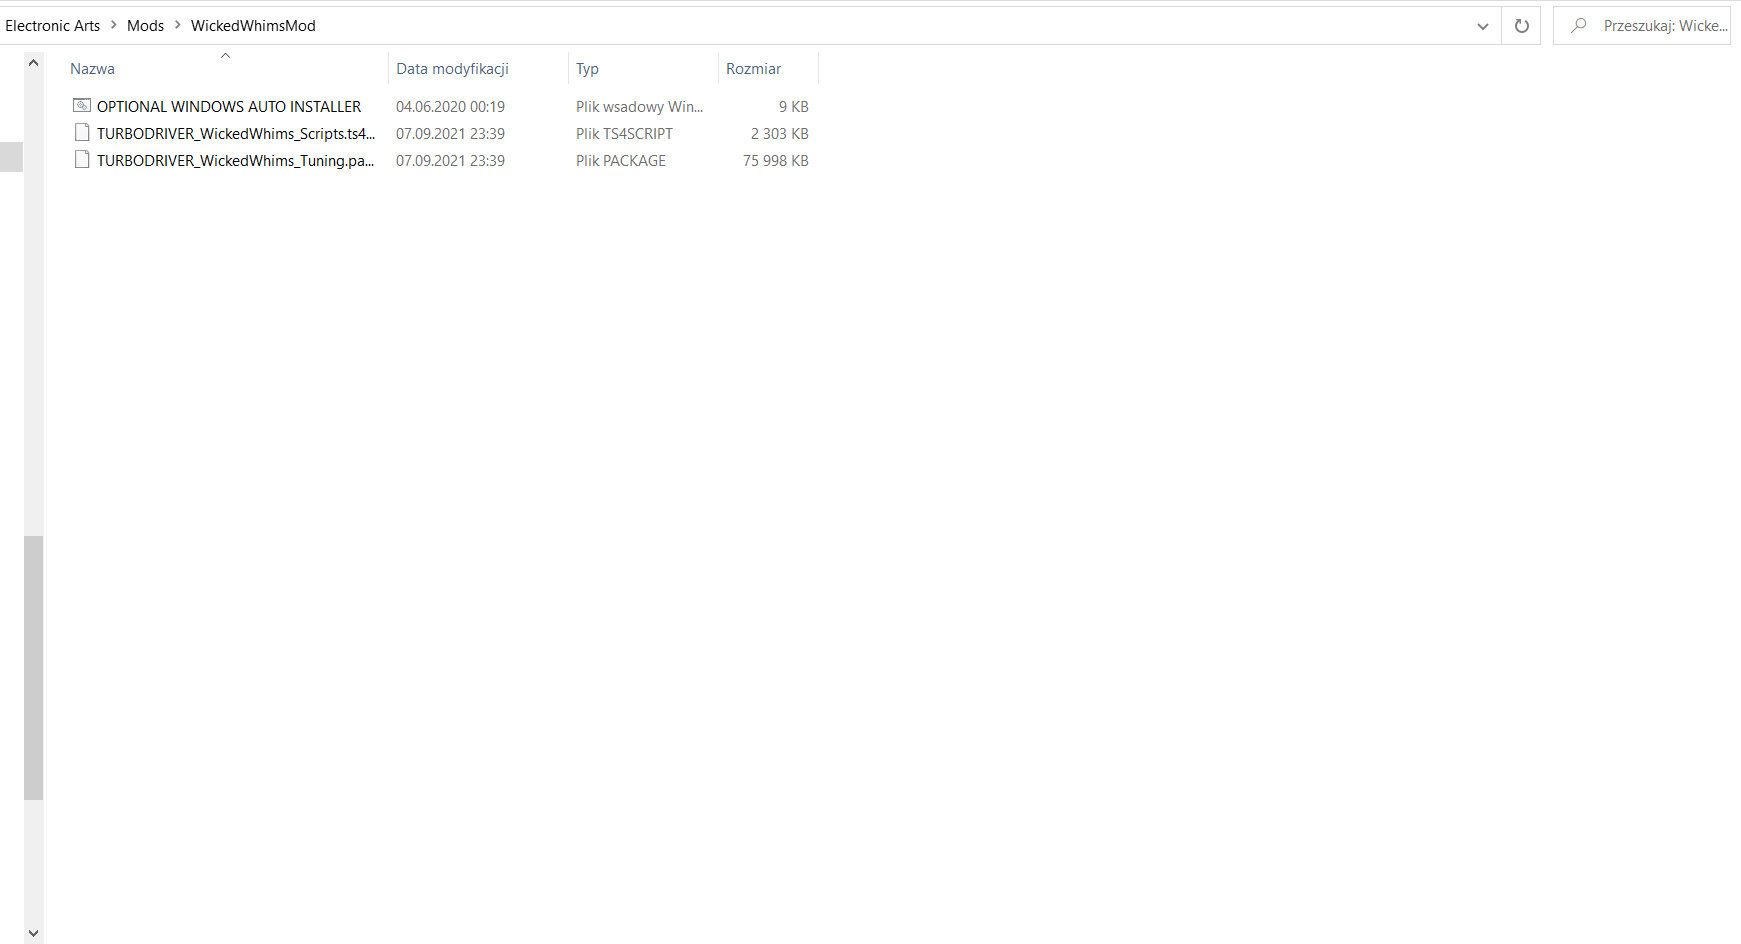
Task: Click the size value 2 303 KB
Action: click(779, 133)
